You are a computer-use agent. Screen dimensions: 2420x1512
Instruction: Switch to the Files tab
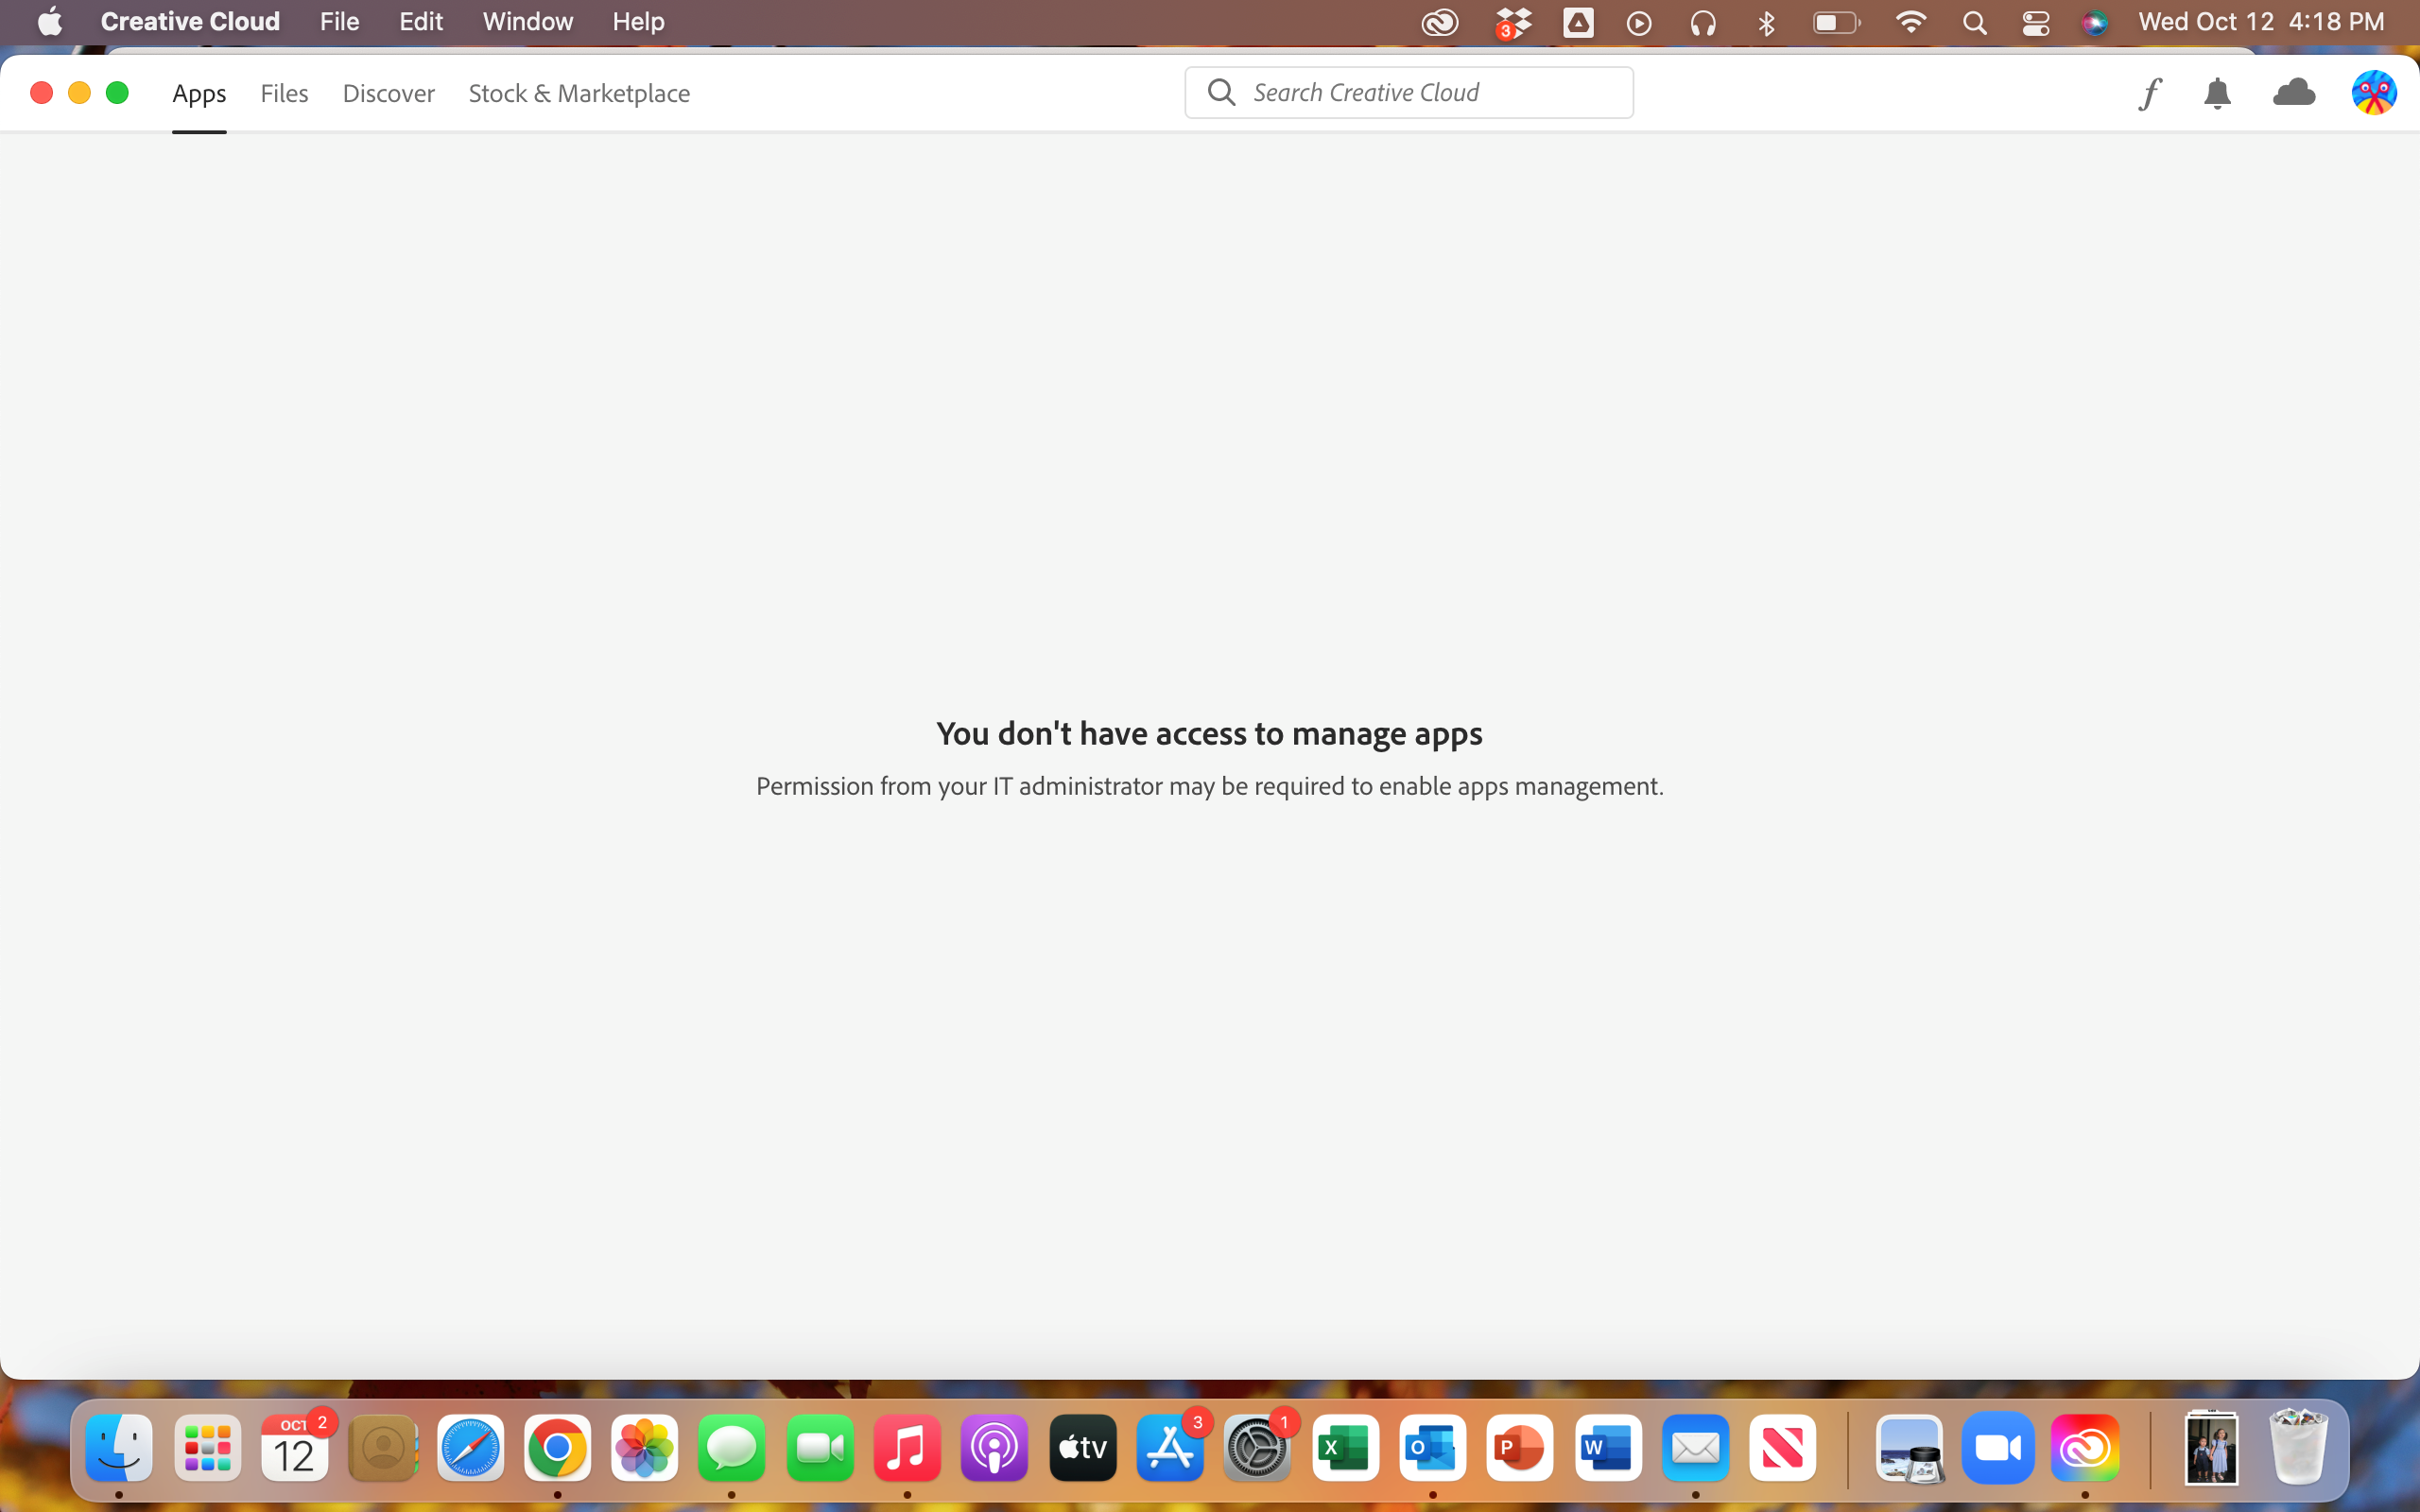coord(284,93)
